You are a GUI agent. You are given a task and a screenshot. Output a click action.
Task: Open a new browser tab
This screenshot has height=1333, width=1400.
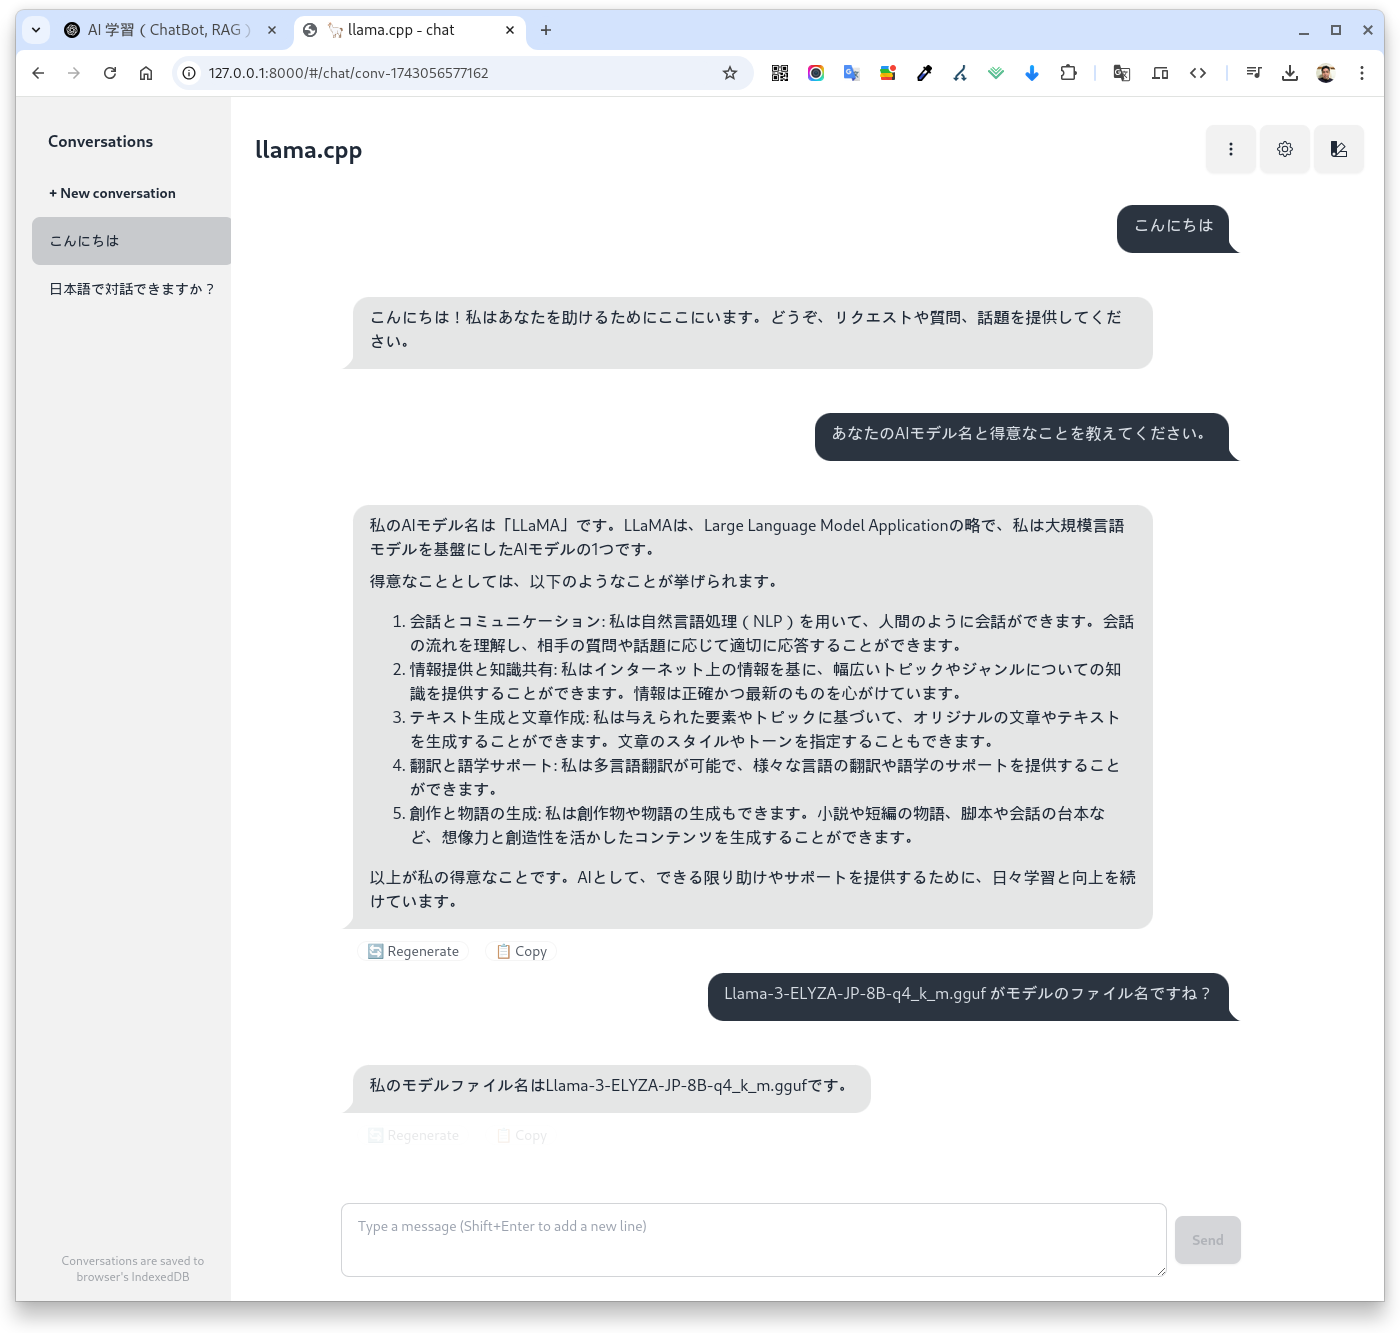tap(546, 30)
